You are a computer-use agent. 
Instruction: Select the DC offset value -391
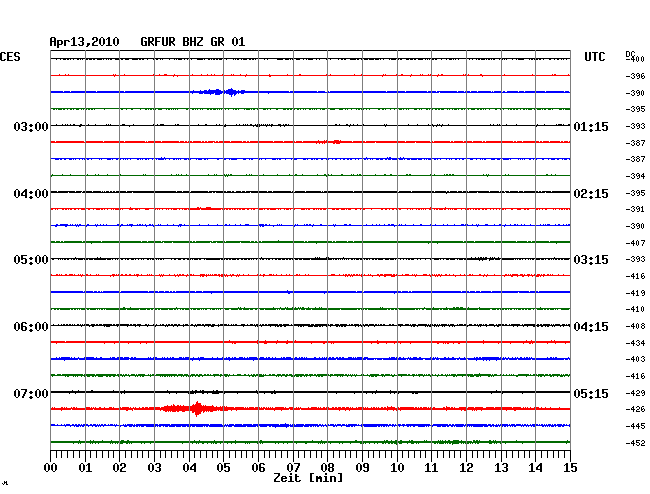635,209
